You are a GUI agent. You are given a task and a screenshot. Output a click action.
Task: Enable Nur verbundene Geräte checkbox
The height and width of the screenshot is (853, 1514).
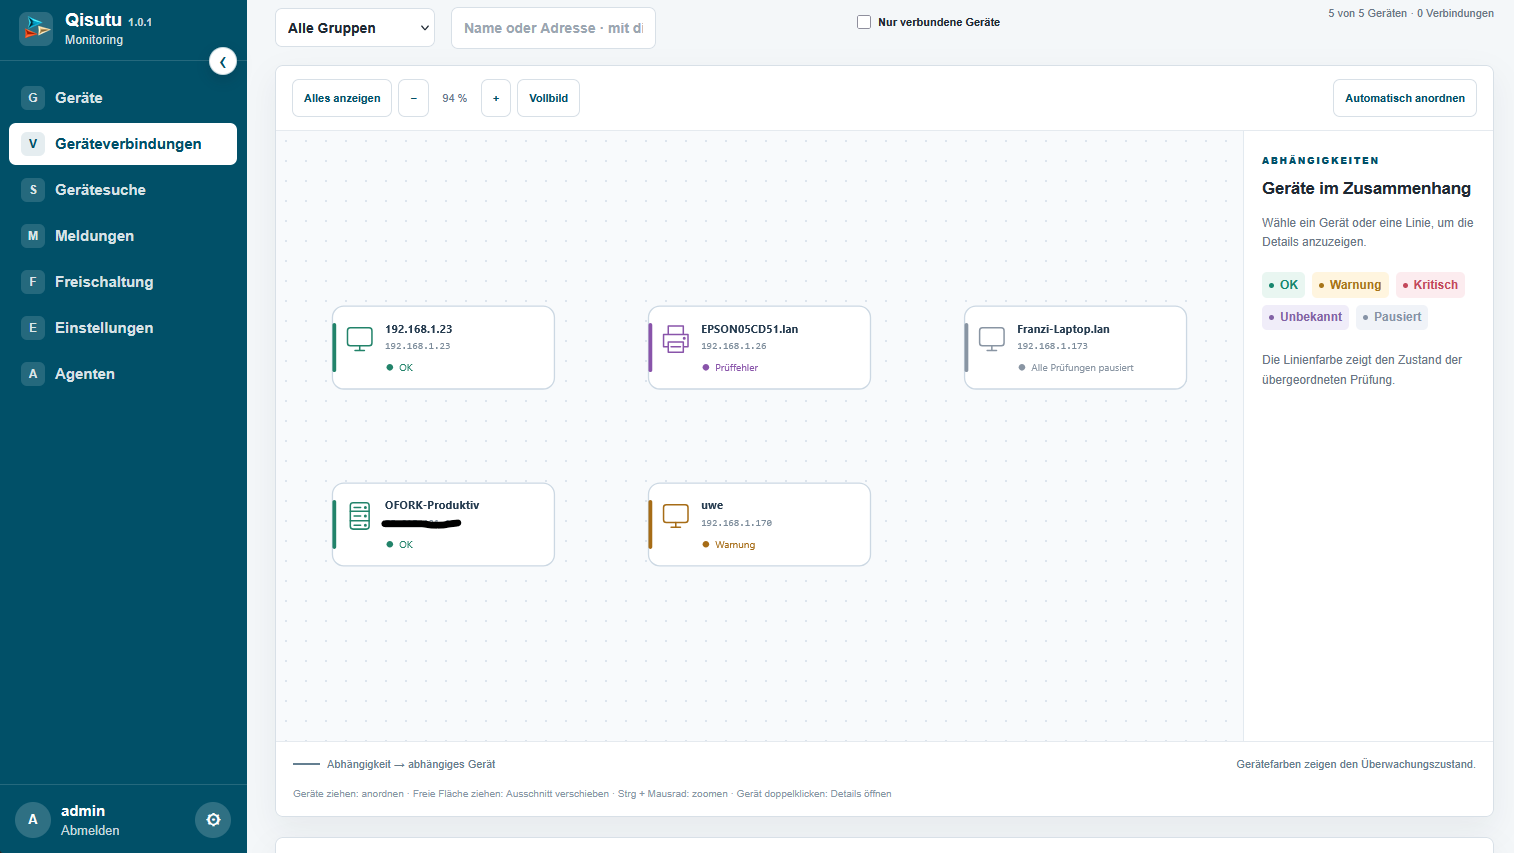coord(864,22)
